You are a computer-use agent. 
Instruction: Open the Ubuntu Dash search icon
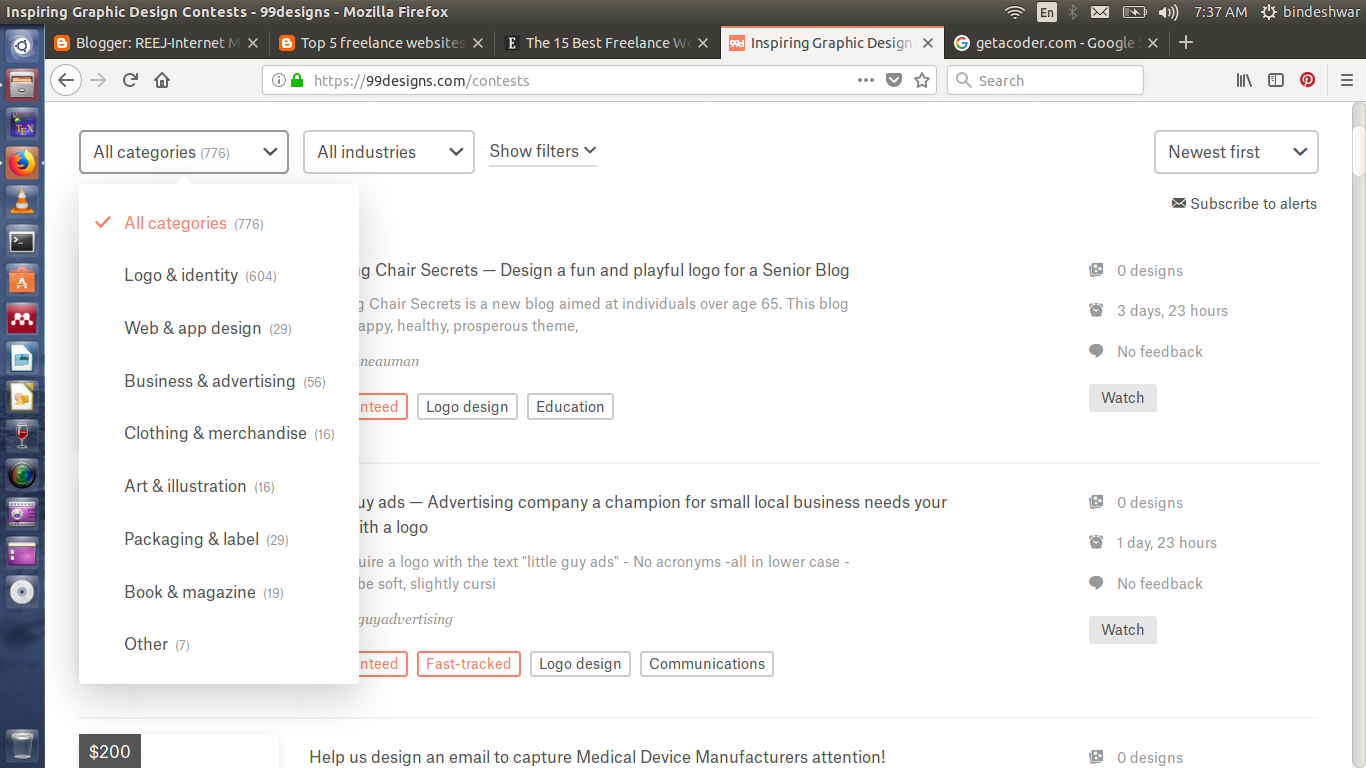pos(22,45)
